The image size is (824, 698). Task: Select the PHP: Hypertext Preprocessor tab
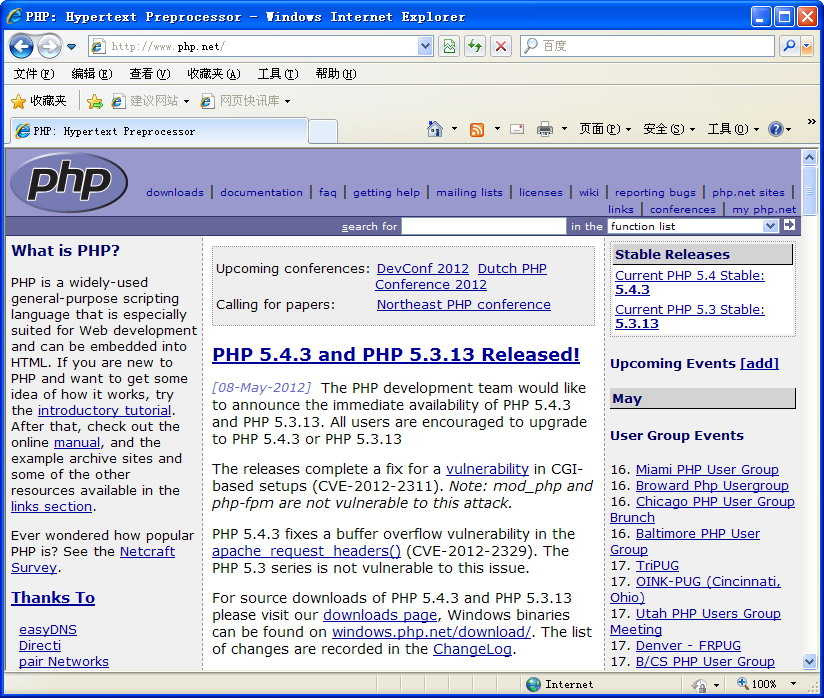pos(159,131)
